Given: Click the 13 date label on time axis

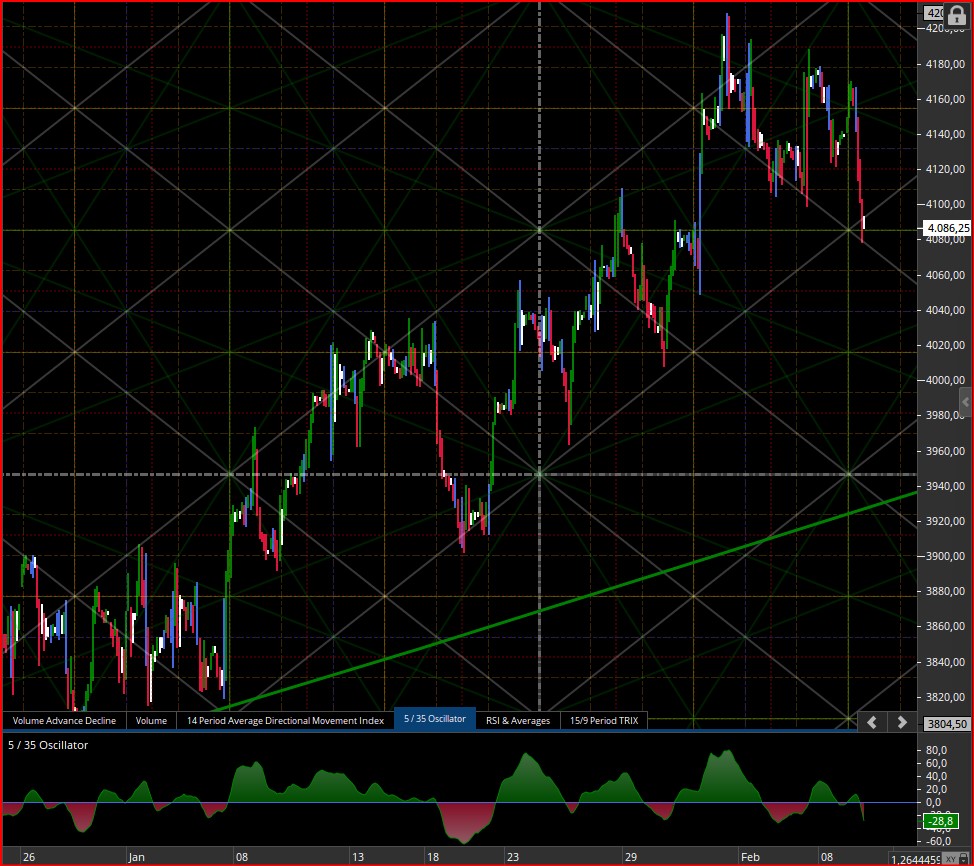Looking at the screenshot, I should tap(358, 857).
